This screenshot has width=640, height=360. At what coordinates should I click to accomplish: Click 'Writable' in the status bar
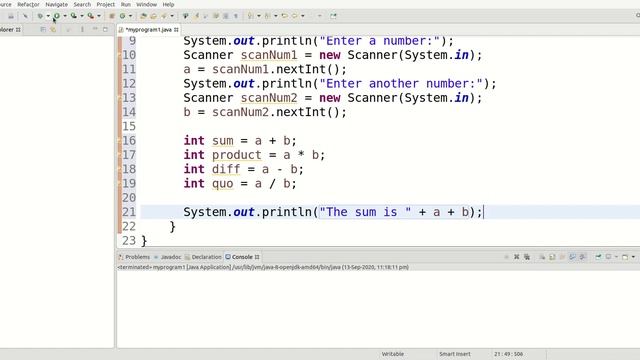point(393,354)
